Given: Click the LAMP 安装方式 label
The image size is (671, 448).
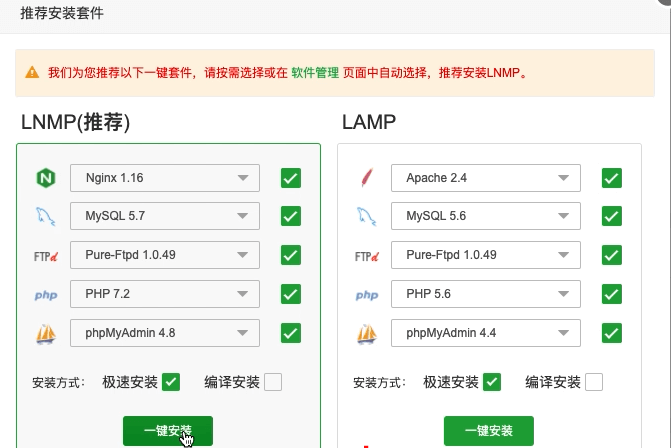Looking at the screenshot, I should [x=380, y=383].
